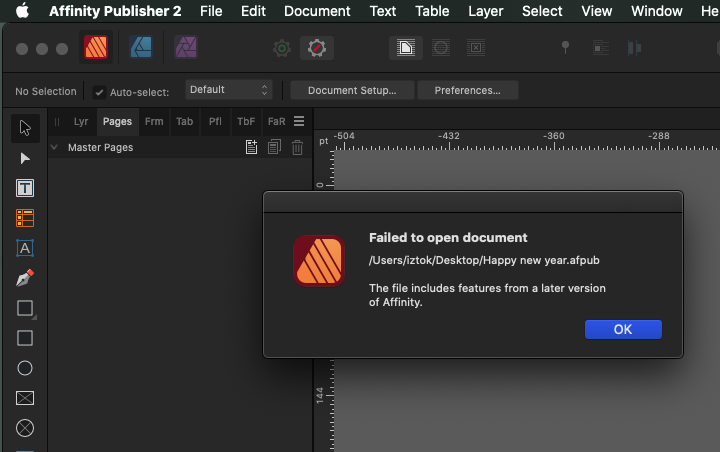Screen dimensions: 720x452
Task: Click the vertical bar toolbar icon
Action: 634,48
